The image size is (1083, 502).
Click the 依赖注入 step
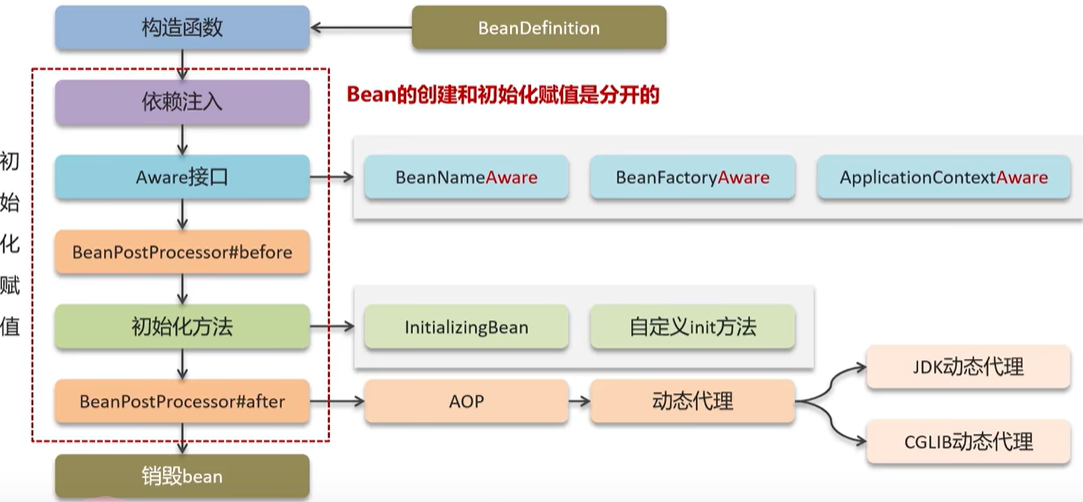(x=181, y=103)
